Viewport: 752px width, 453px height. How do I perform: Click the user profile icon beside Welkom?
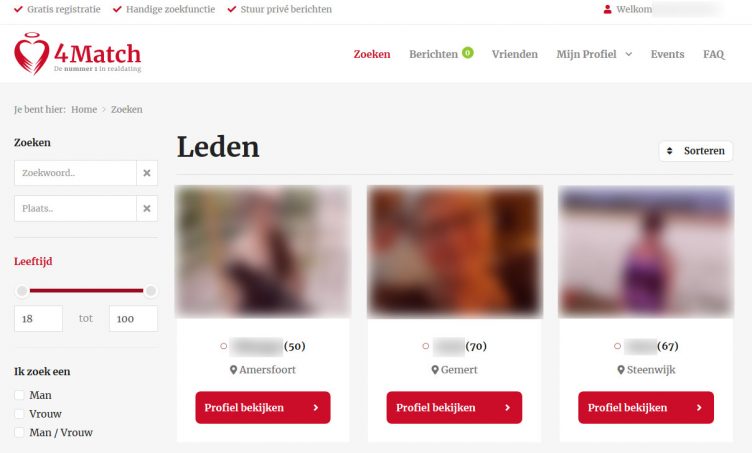click(607, 9)
